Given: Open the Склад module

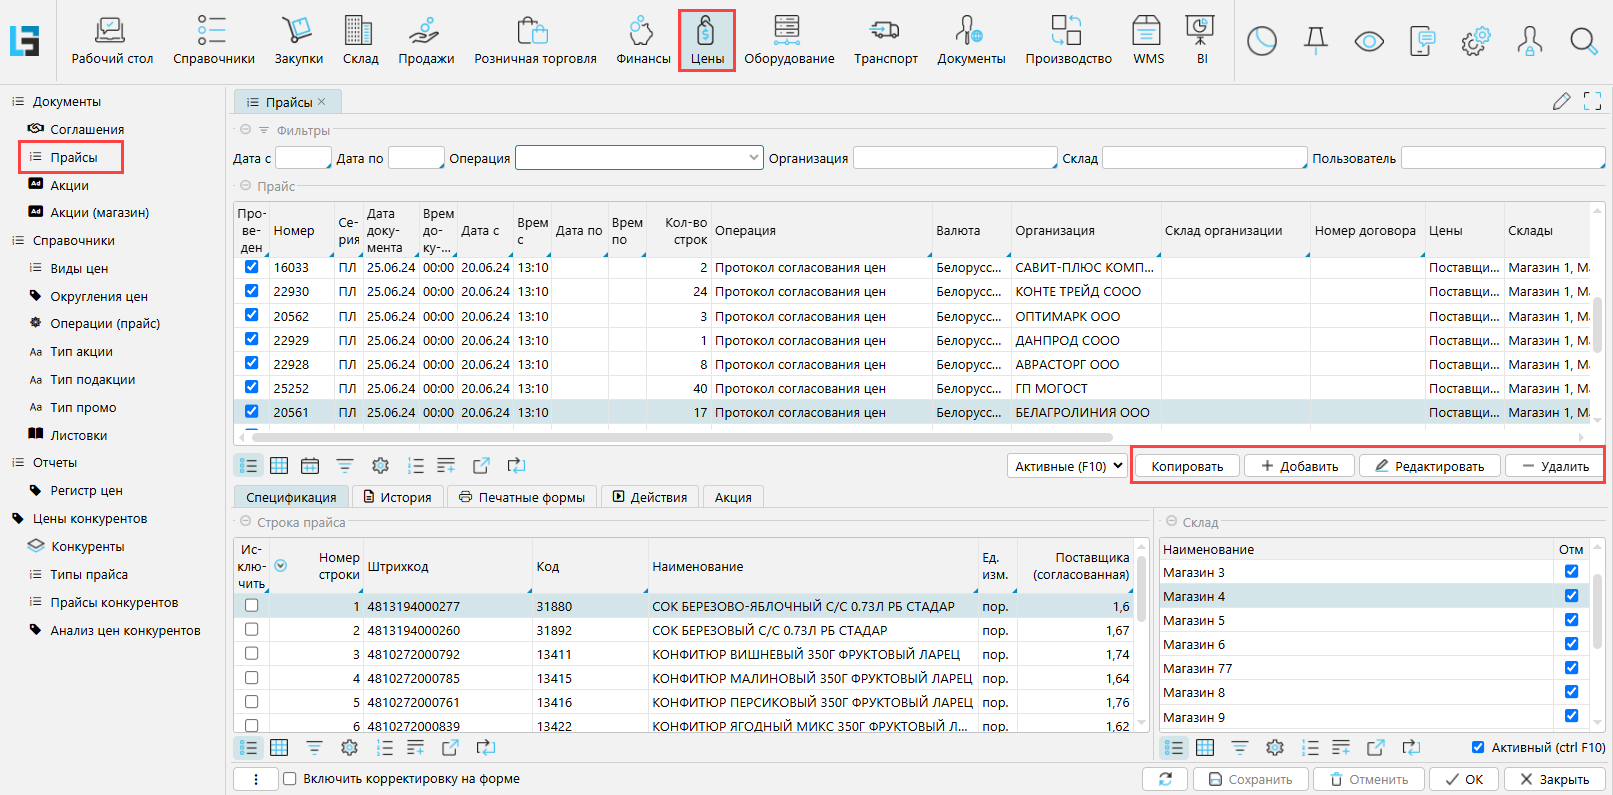Looking at the screenshot, I should click(x=360, y=40).
